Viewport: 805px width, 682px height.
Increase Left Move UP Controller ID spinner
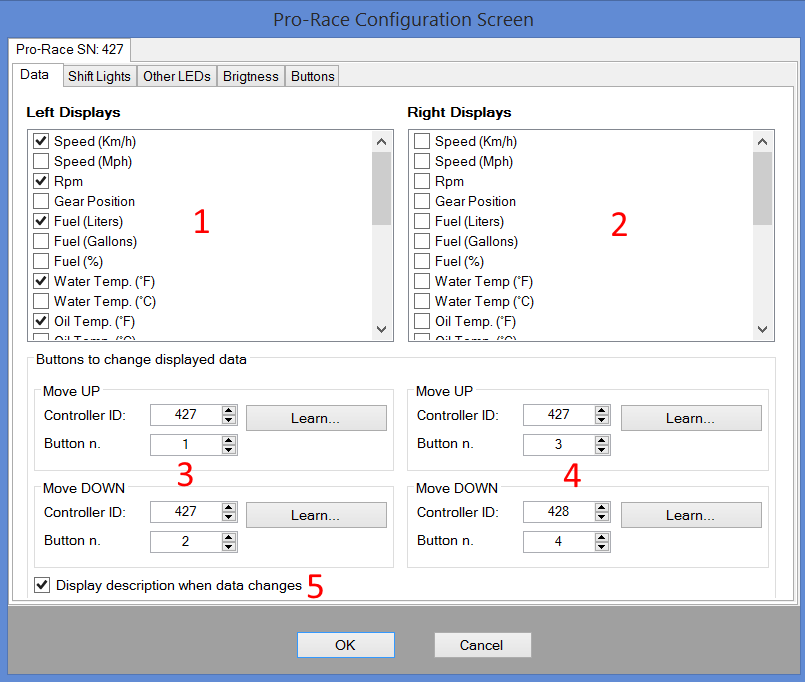coord(229,410)
